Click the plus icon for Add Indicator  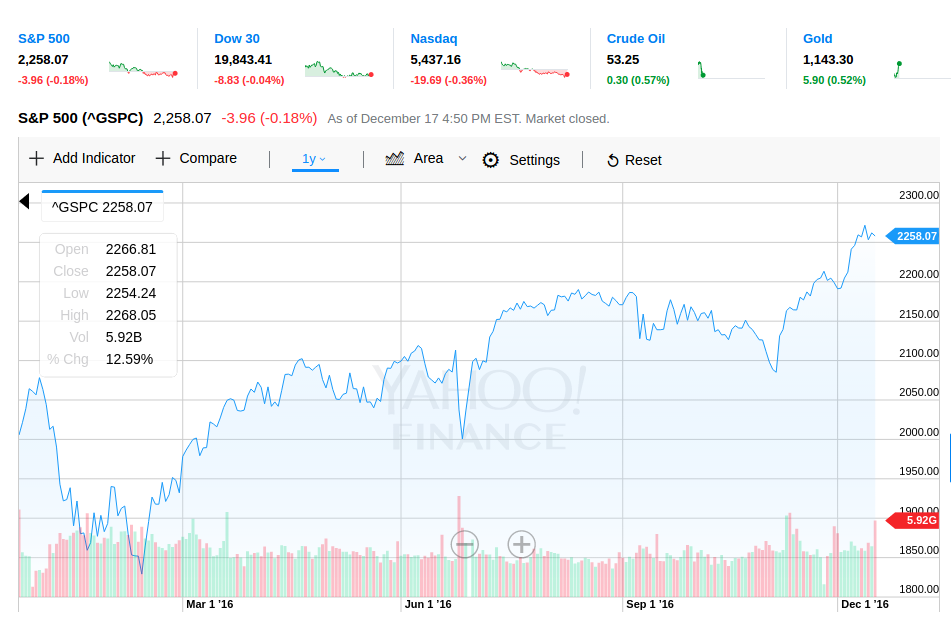[36, 158]
